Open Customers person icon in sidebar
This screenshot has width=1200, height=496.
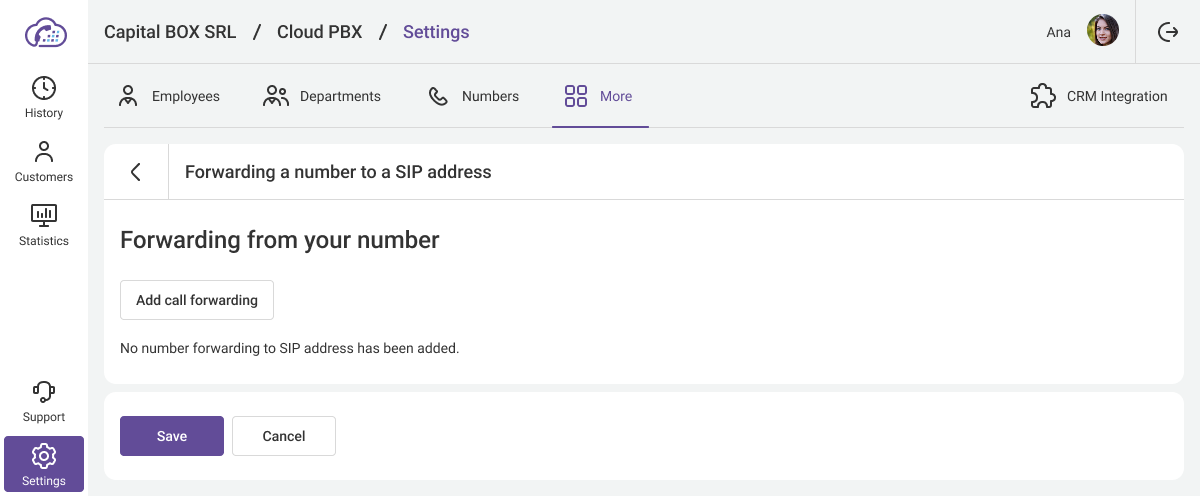(x=44, y=152)
